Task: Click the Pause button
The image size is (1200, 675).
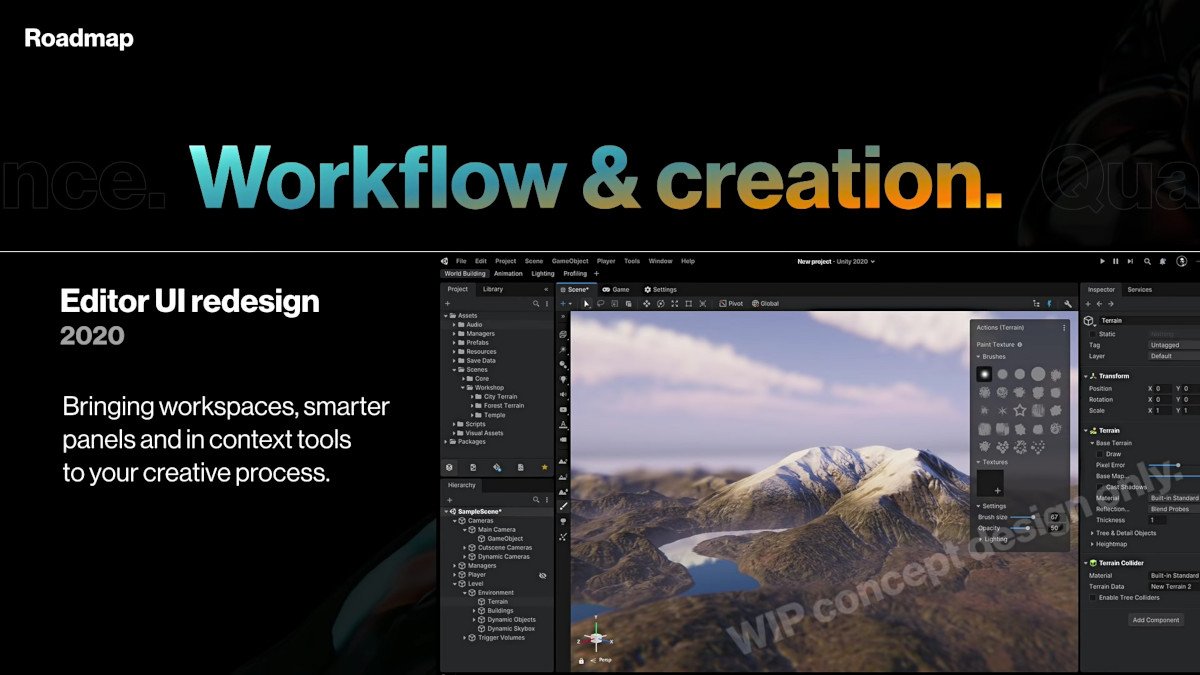Action: click(x=1115, y=261)
